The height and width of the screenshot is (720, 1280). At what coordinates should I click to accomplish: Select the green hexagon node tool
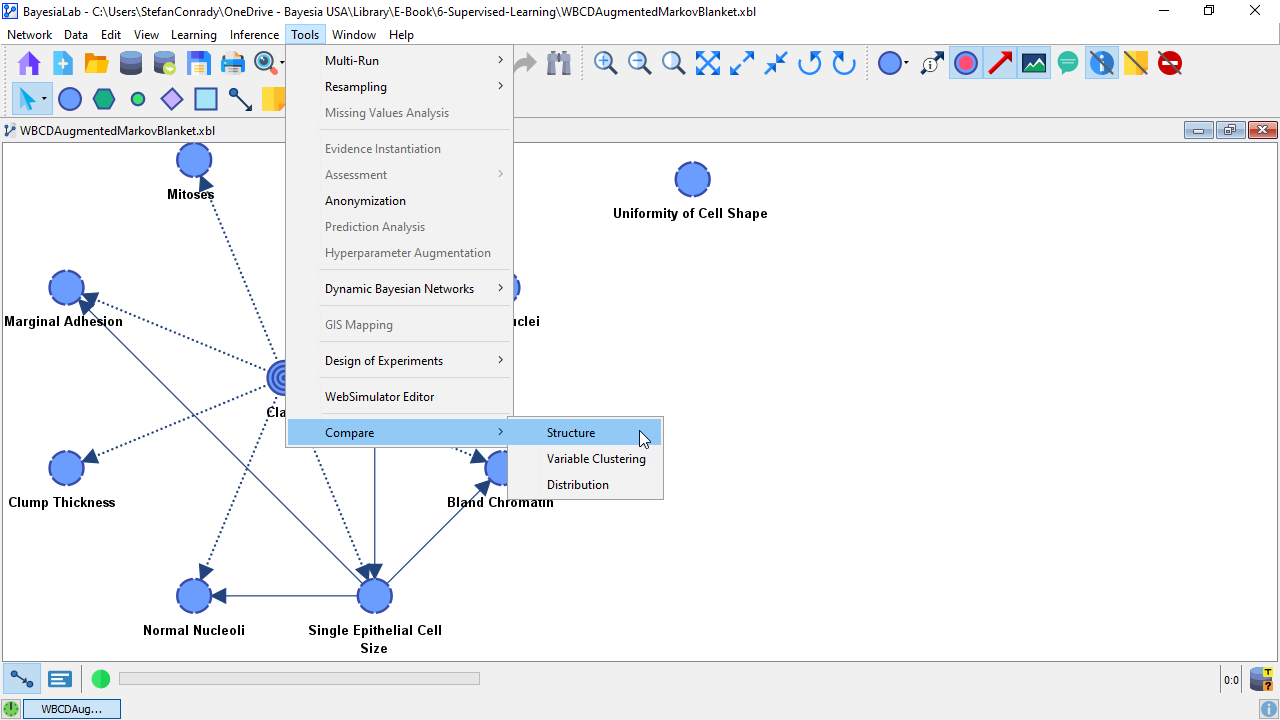[104, 99]
